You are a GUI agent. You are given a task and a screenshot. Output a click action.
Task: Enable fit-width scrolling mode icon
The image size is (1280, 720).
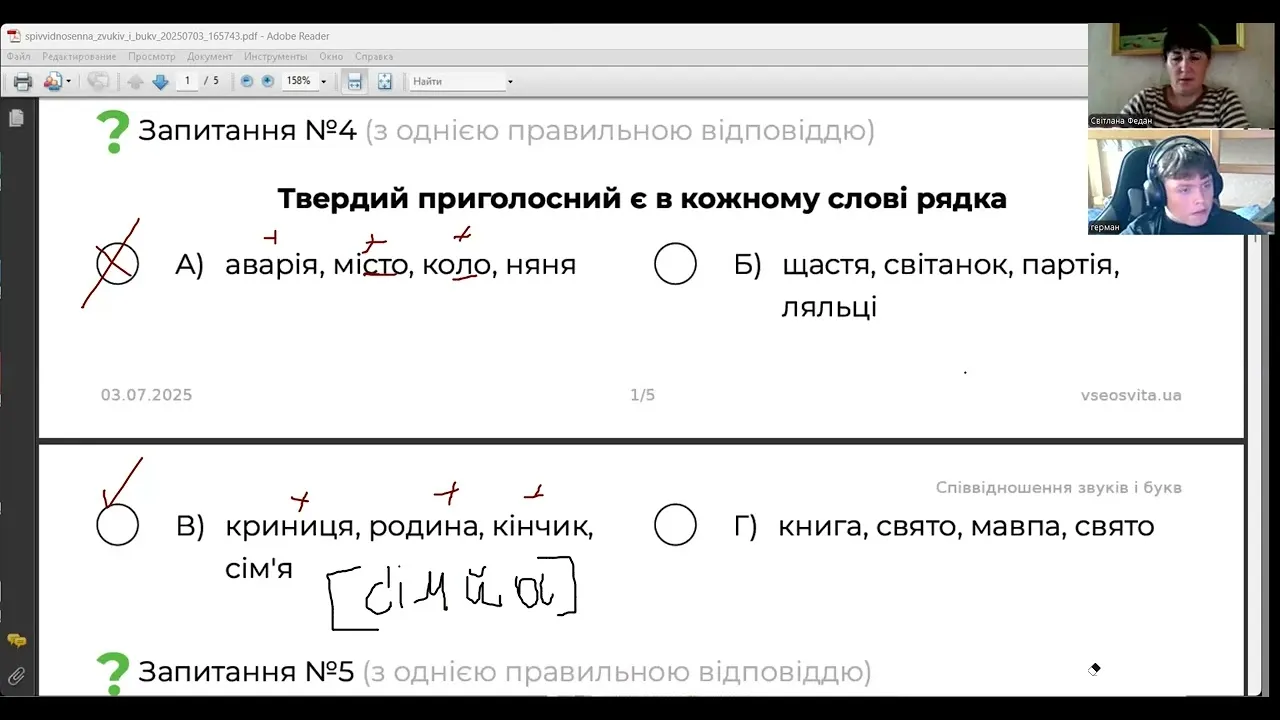(354, 82)
